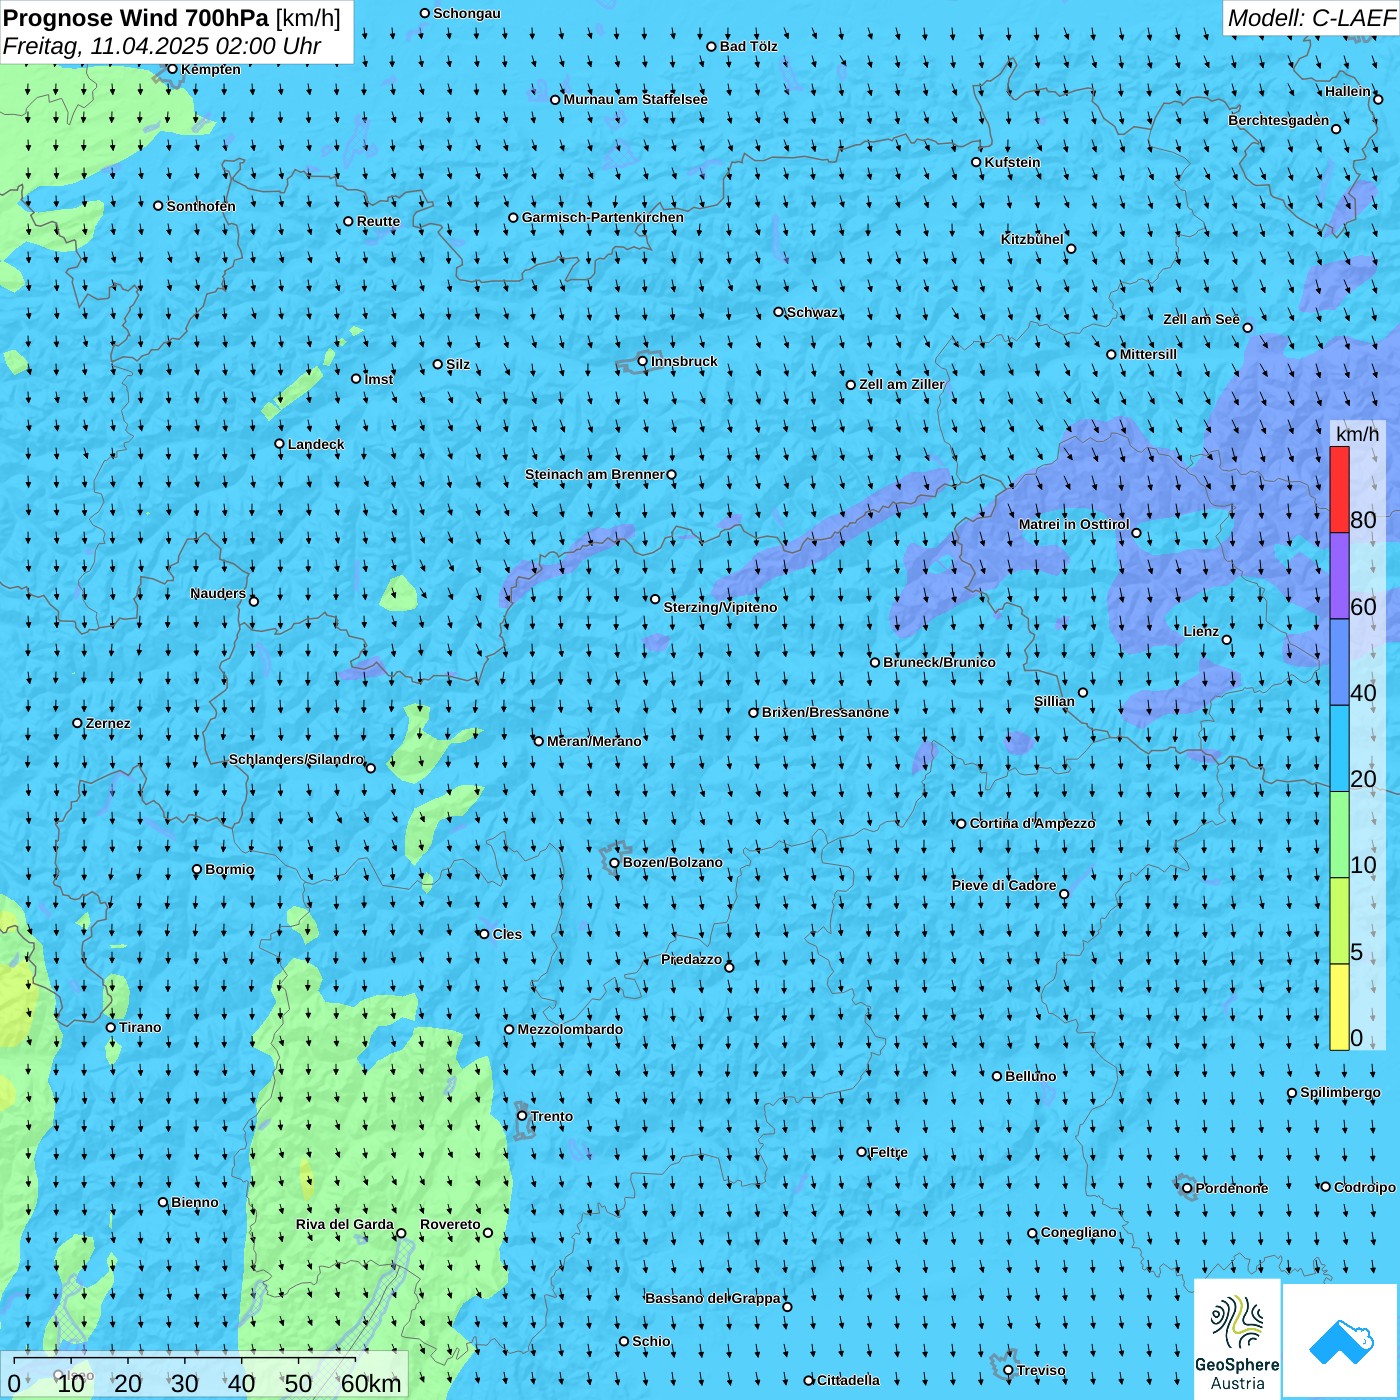The width and height of the screenshot is (1400, 1400).
Task: Click the red 80+ km/h legend swatch
Action: pos(1339,489)
